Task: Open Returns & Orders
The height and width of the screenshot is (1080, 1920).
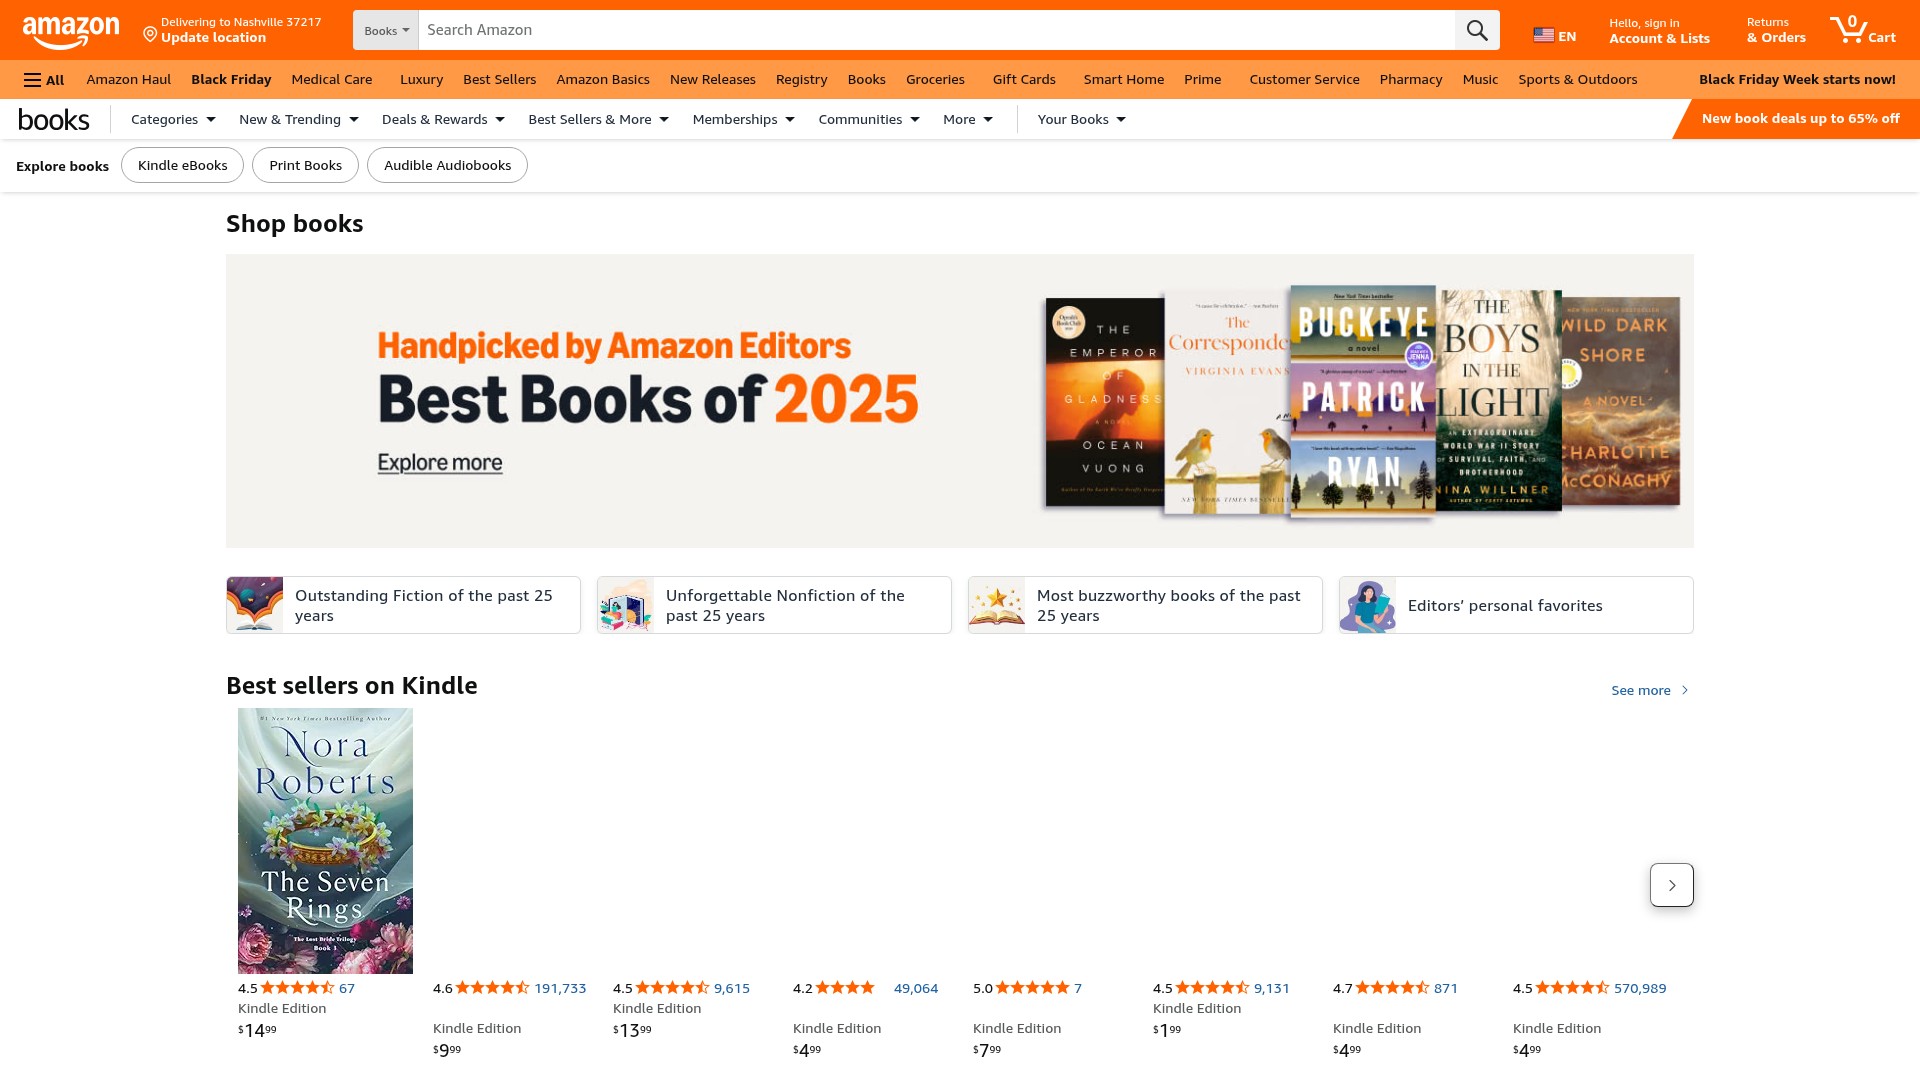Action: click(x=1776, y=30)
